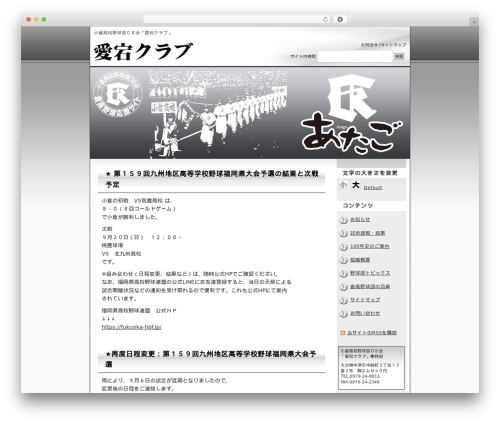This screenshot has width=500, height=423.
Task: Click the bullet icon beside お知らせ
Action: tap(344, 220)
